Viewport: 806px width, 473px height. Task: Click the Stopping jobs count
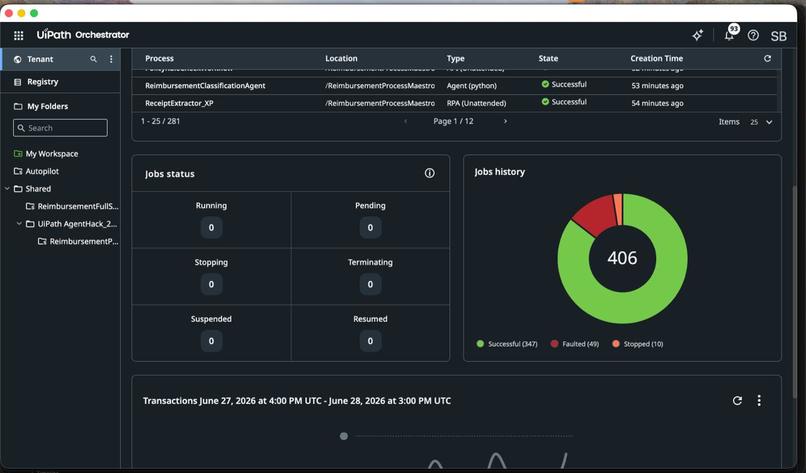tap(211, 284)
